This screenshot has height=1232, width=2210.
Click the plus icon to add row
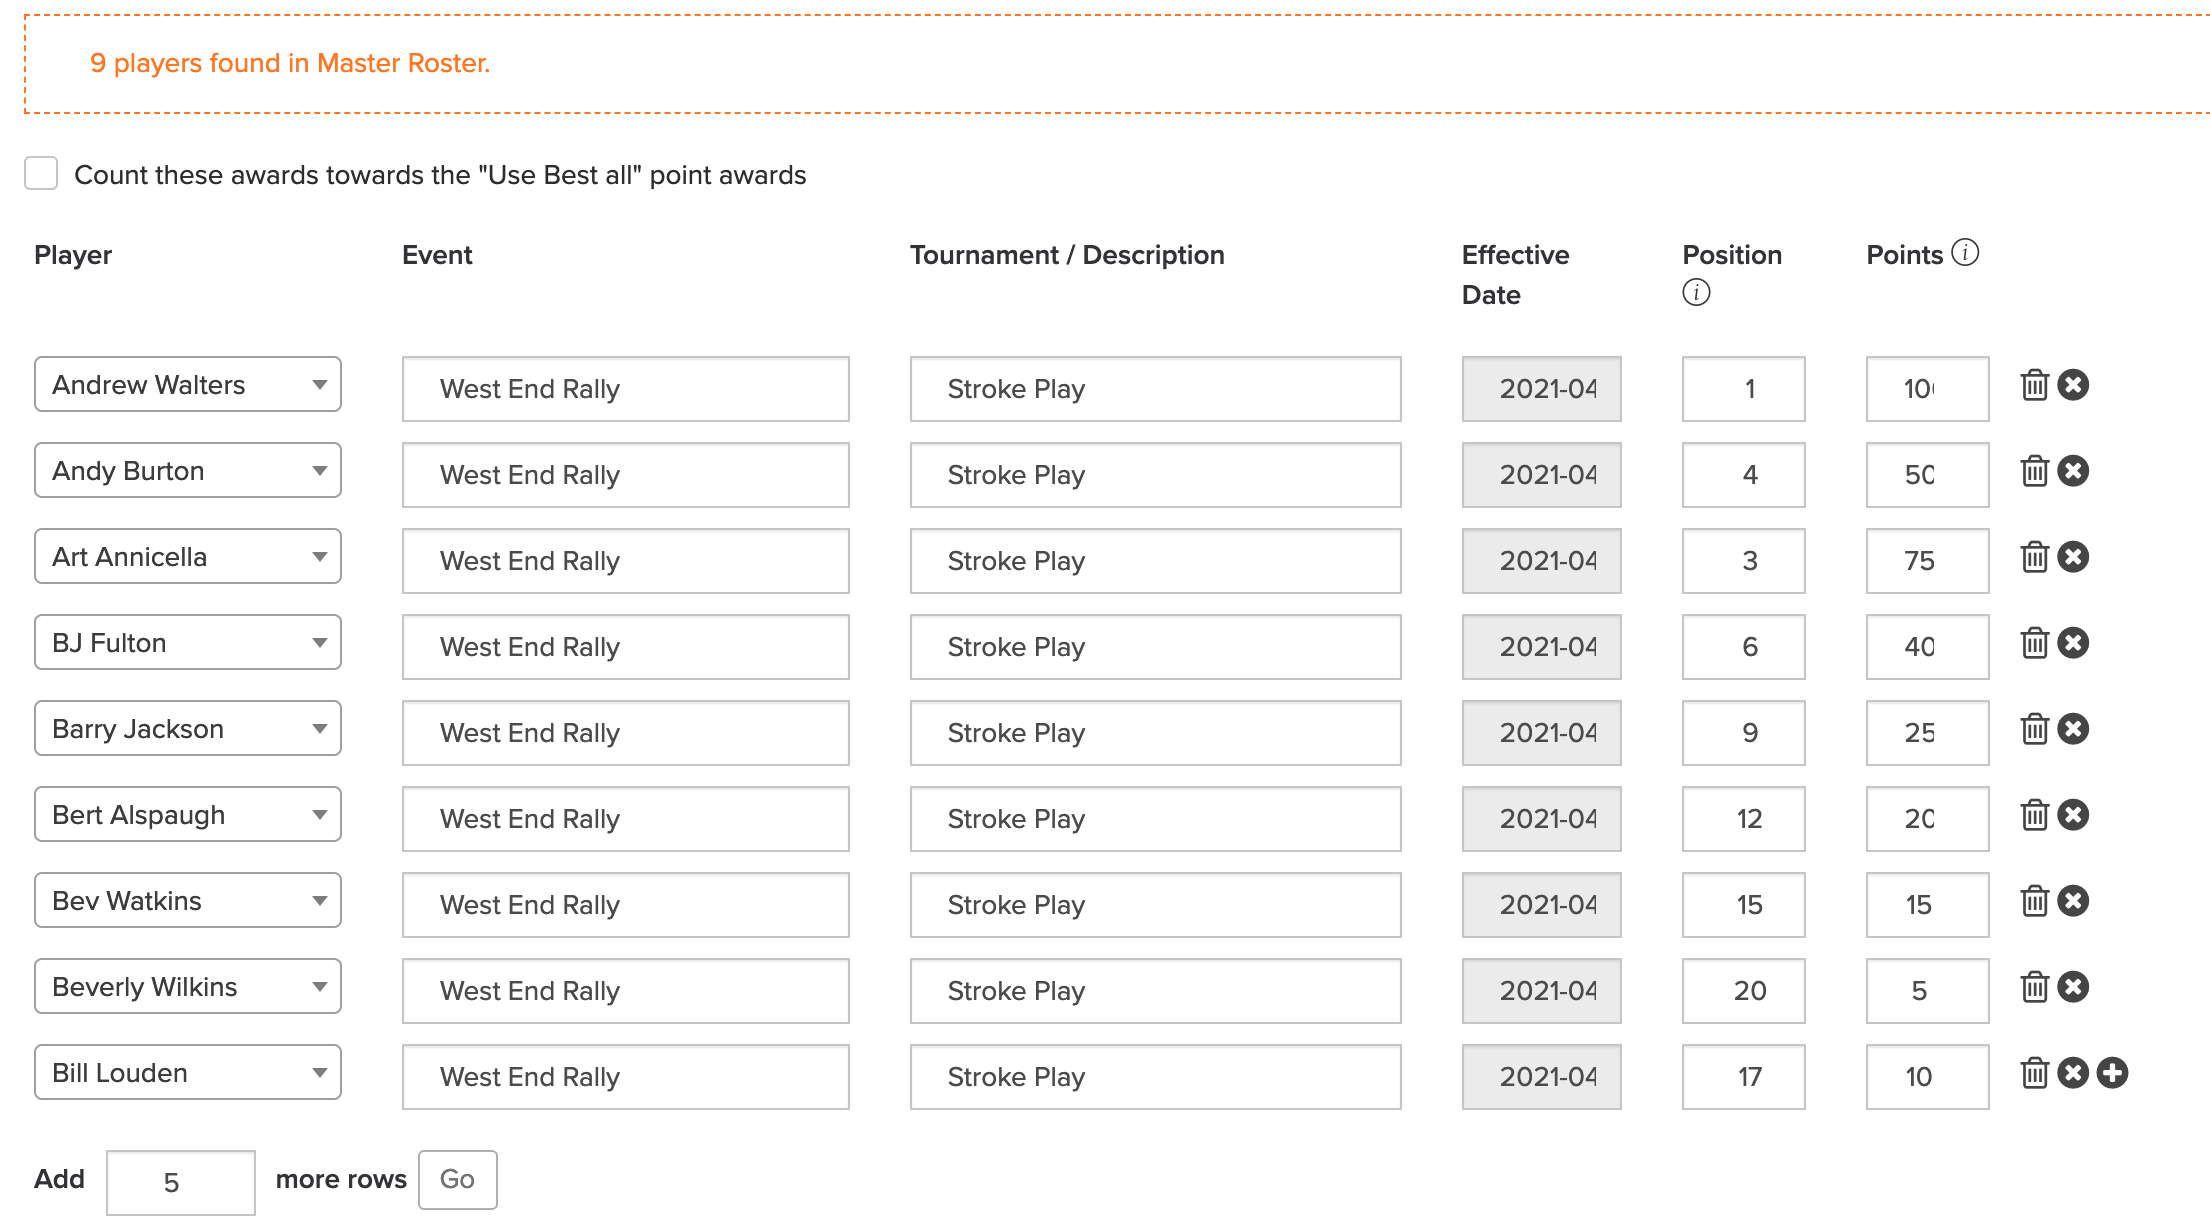click(2112, 1073)
